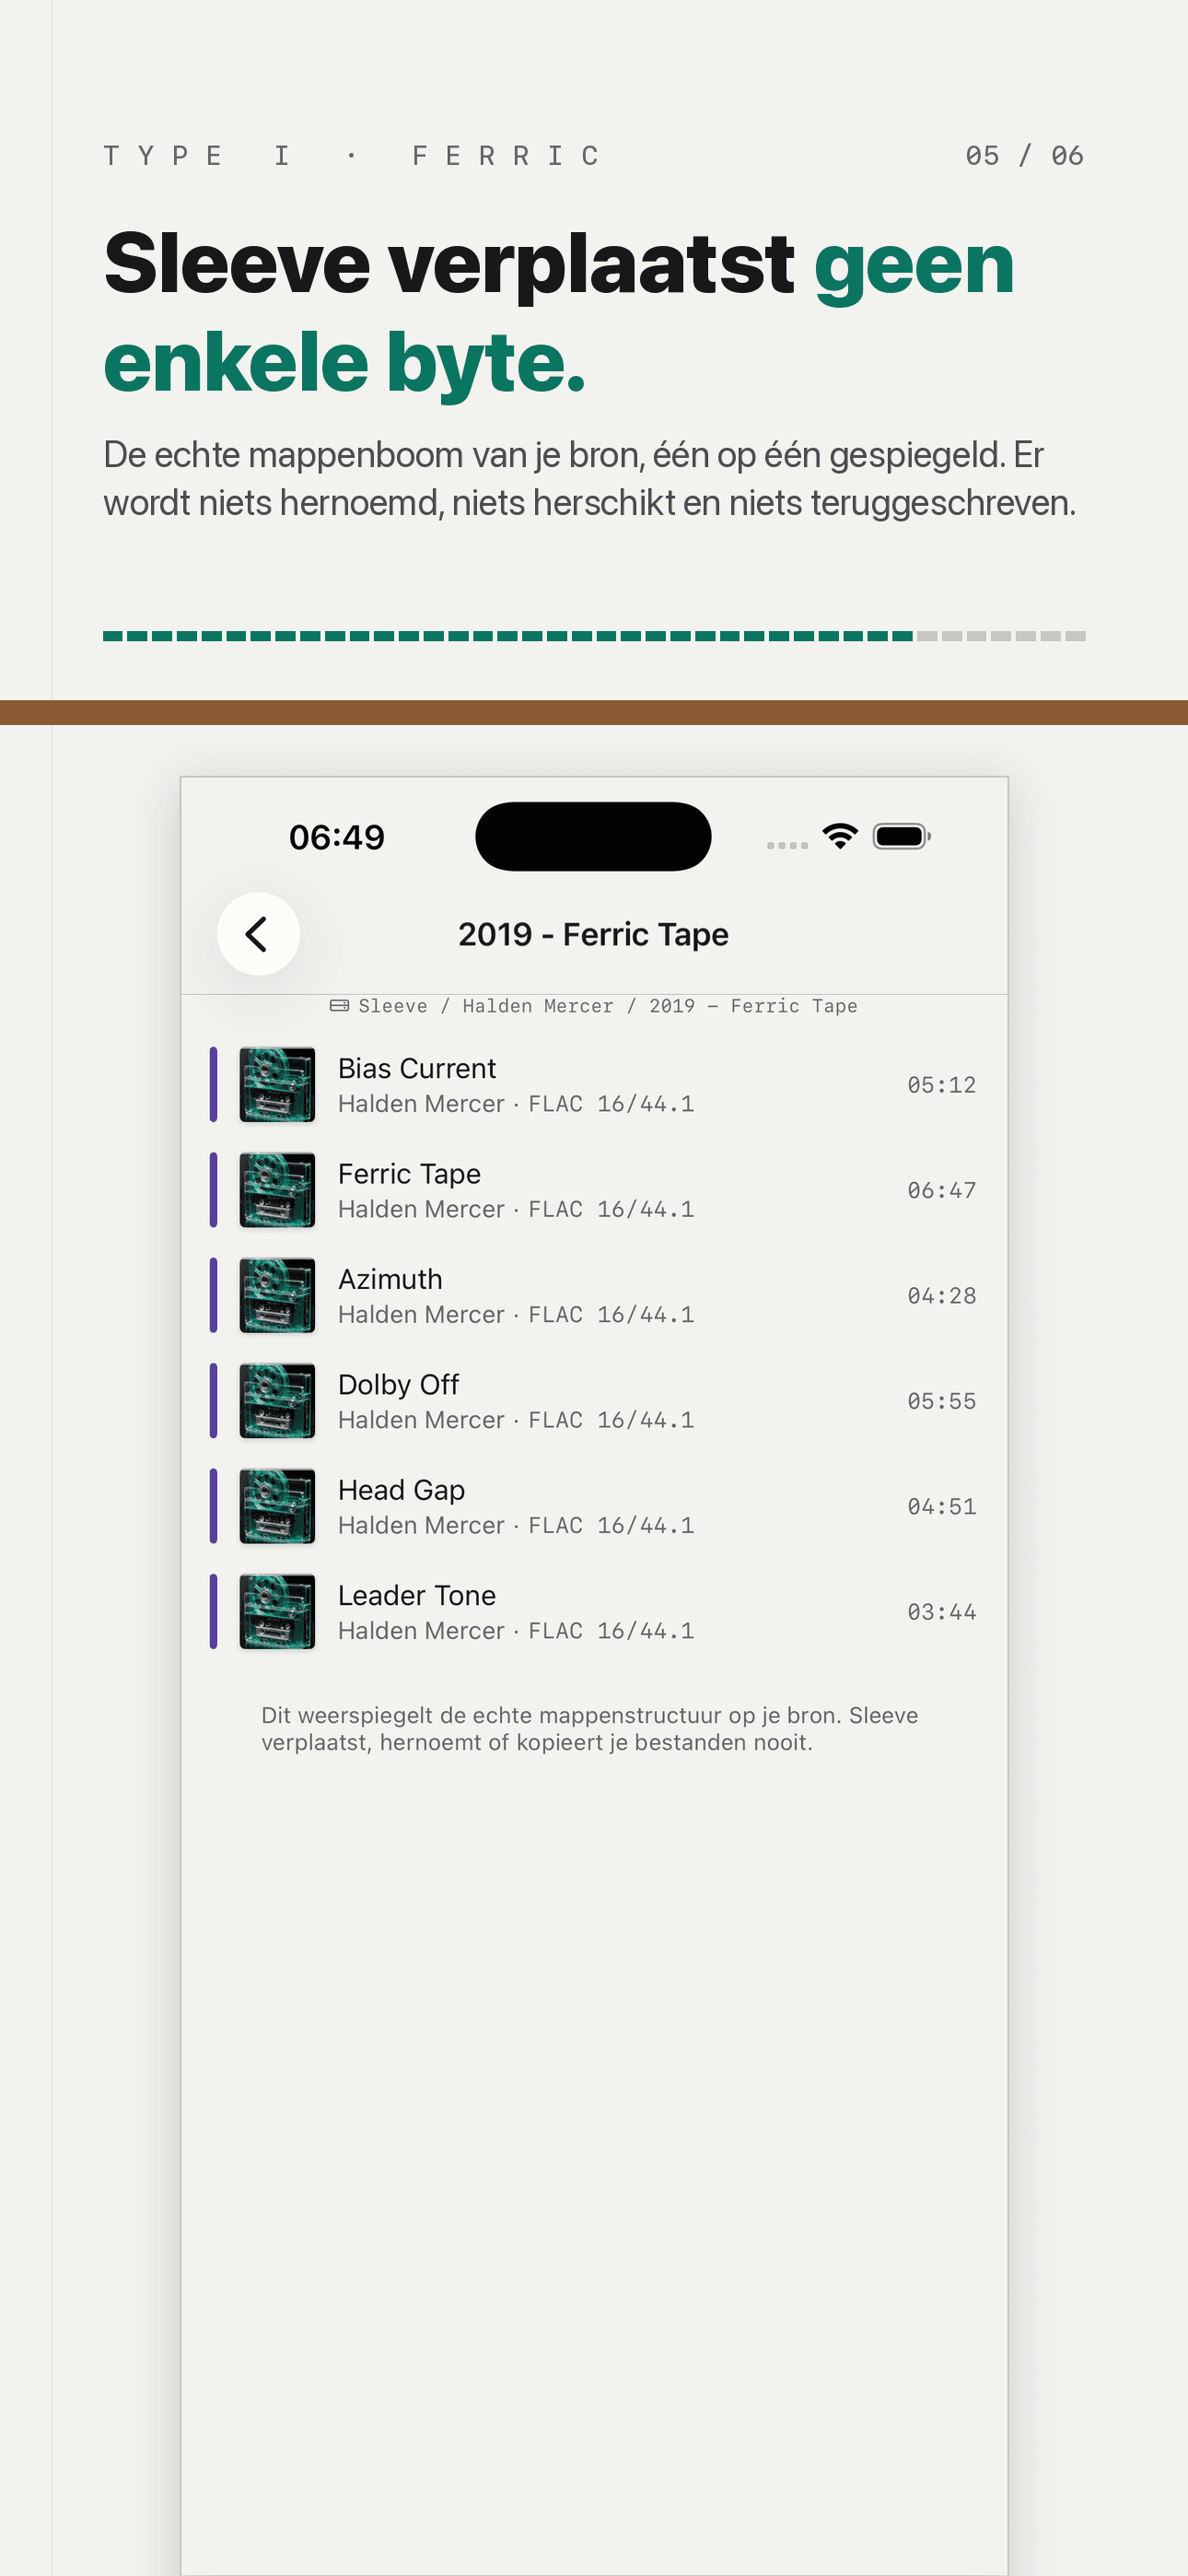Tap the 03:44 duration of Leader Tone
Image resolution: width=1188 pixels, height=2576 pixels.
pos(941,1611)
